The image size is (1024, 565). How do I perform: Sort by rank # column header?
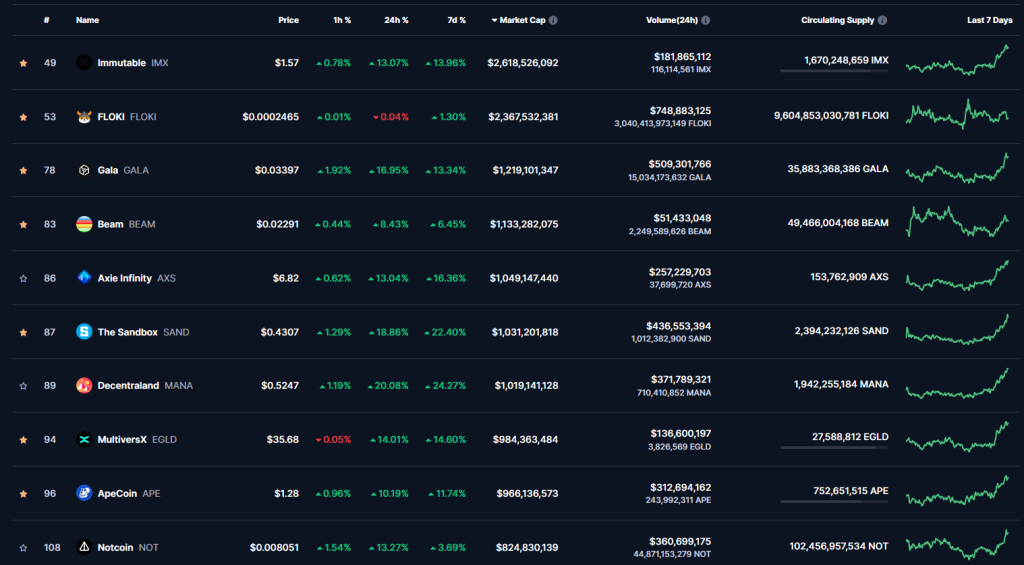click(46, 20)
